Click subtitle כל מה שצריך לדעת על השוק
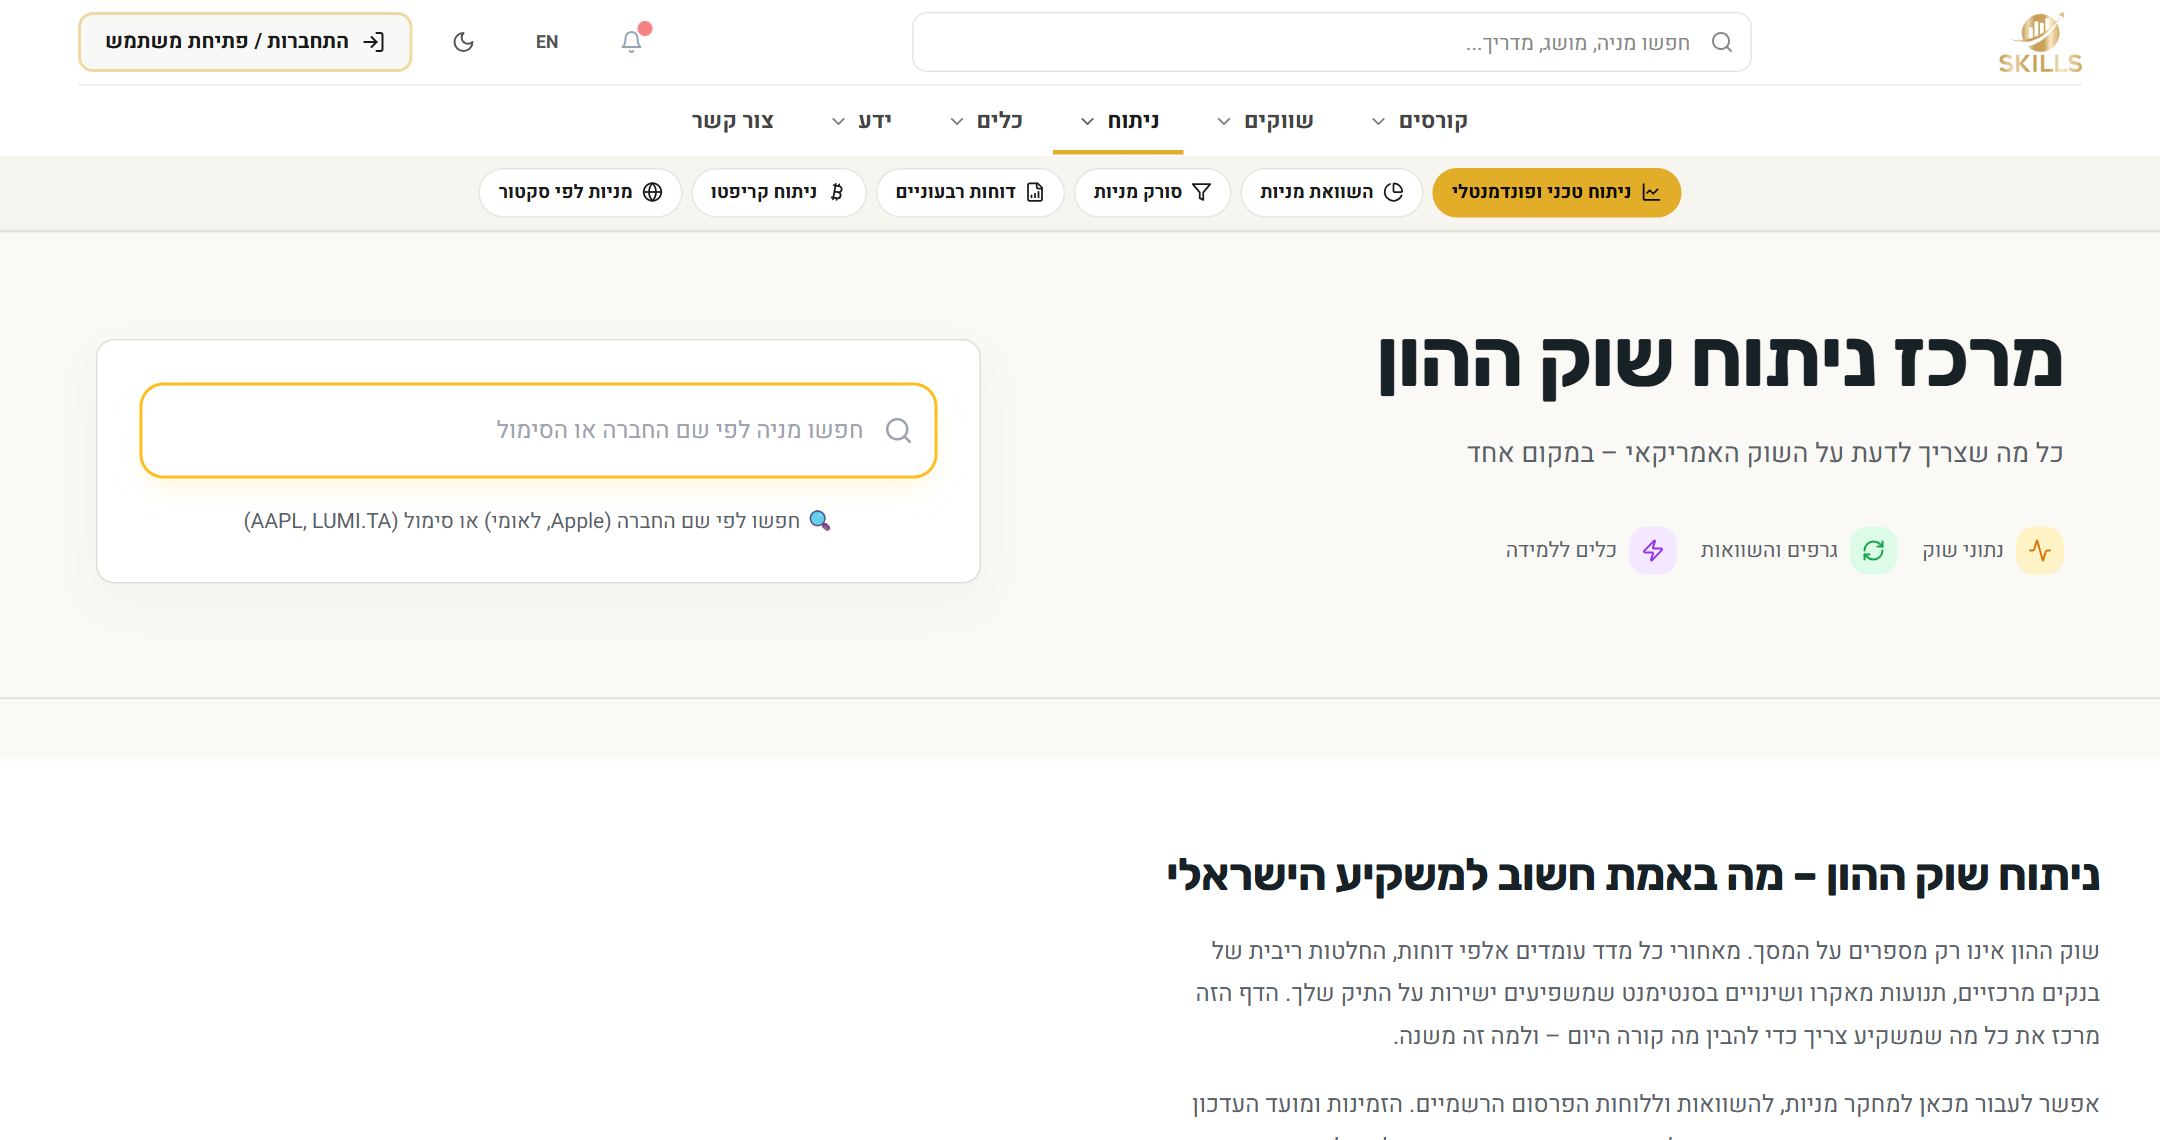The height and width of the screenshot is (1140, 2160). pos(1765,453)
